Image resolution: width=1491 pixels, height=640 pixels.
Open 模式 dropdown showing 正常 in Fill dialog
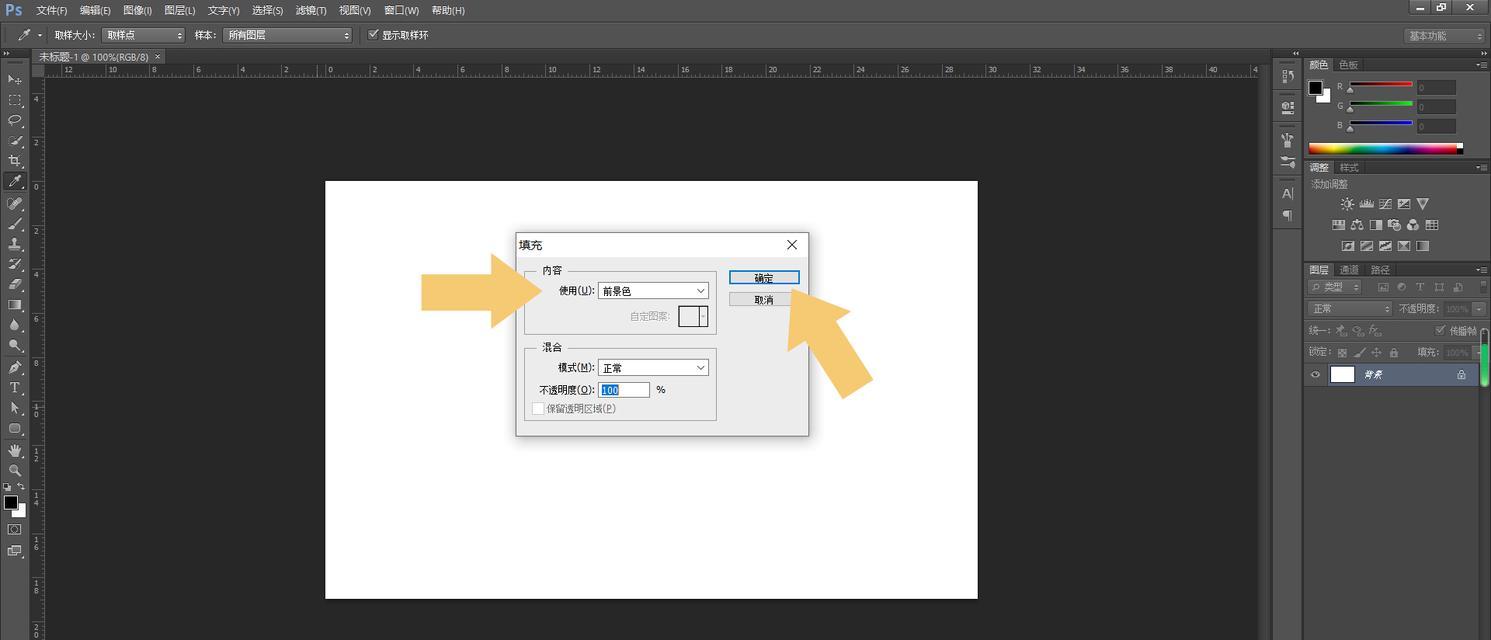click(653, 368)
